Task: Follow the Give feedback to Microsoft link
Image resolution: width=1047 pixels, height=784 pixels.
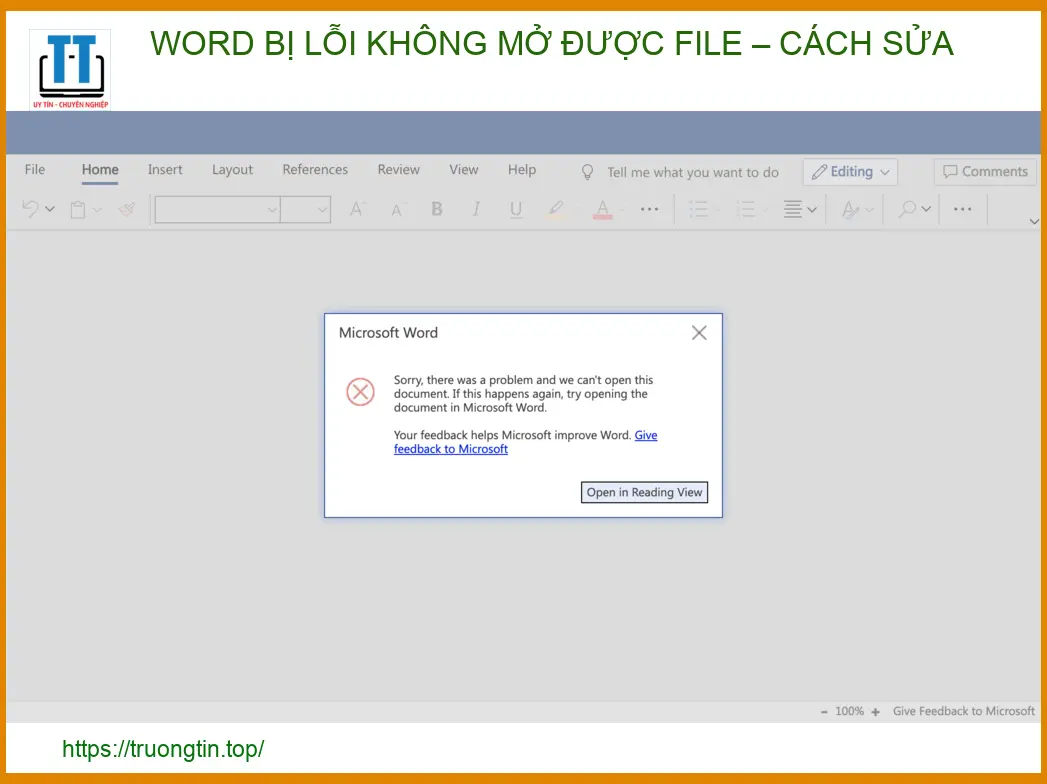Action: coord(451,449)
